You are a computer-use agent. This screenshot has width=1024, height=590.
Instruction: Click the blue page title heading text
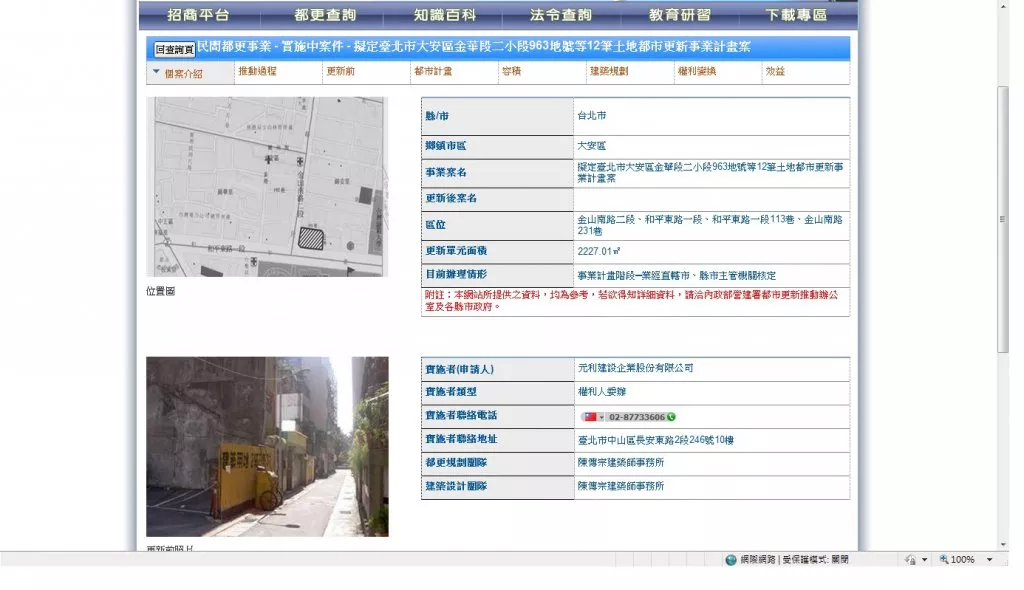tap(474, 46)
